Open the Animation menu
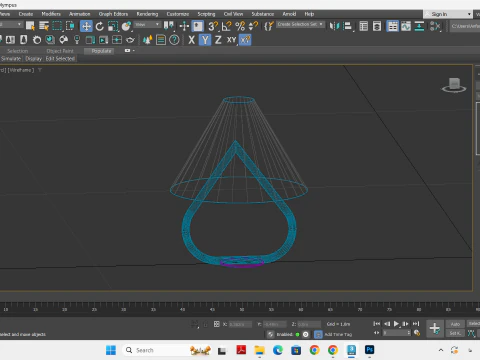 [x=79, y=14]
